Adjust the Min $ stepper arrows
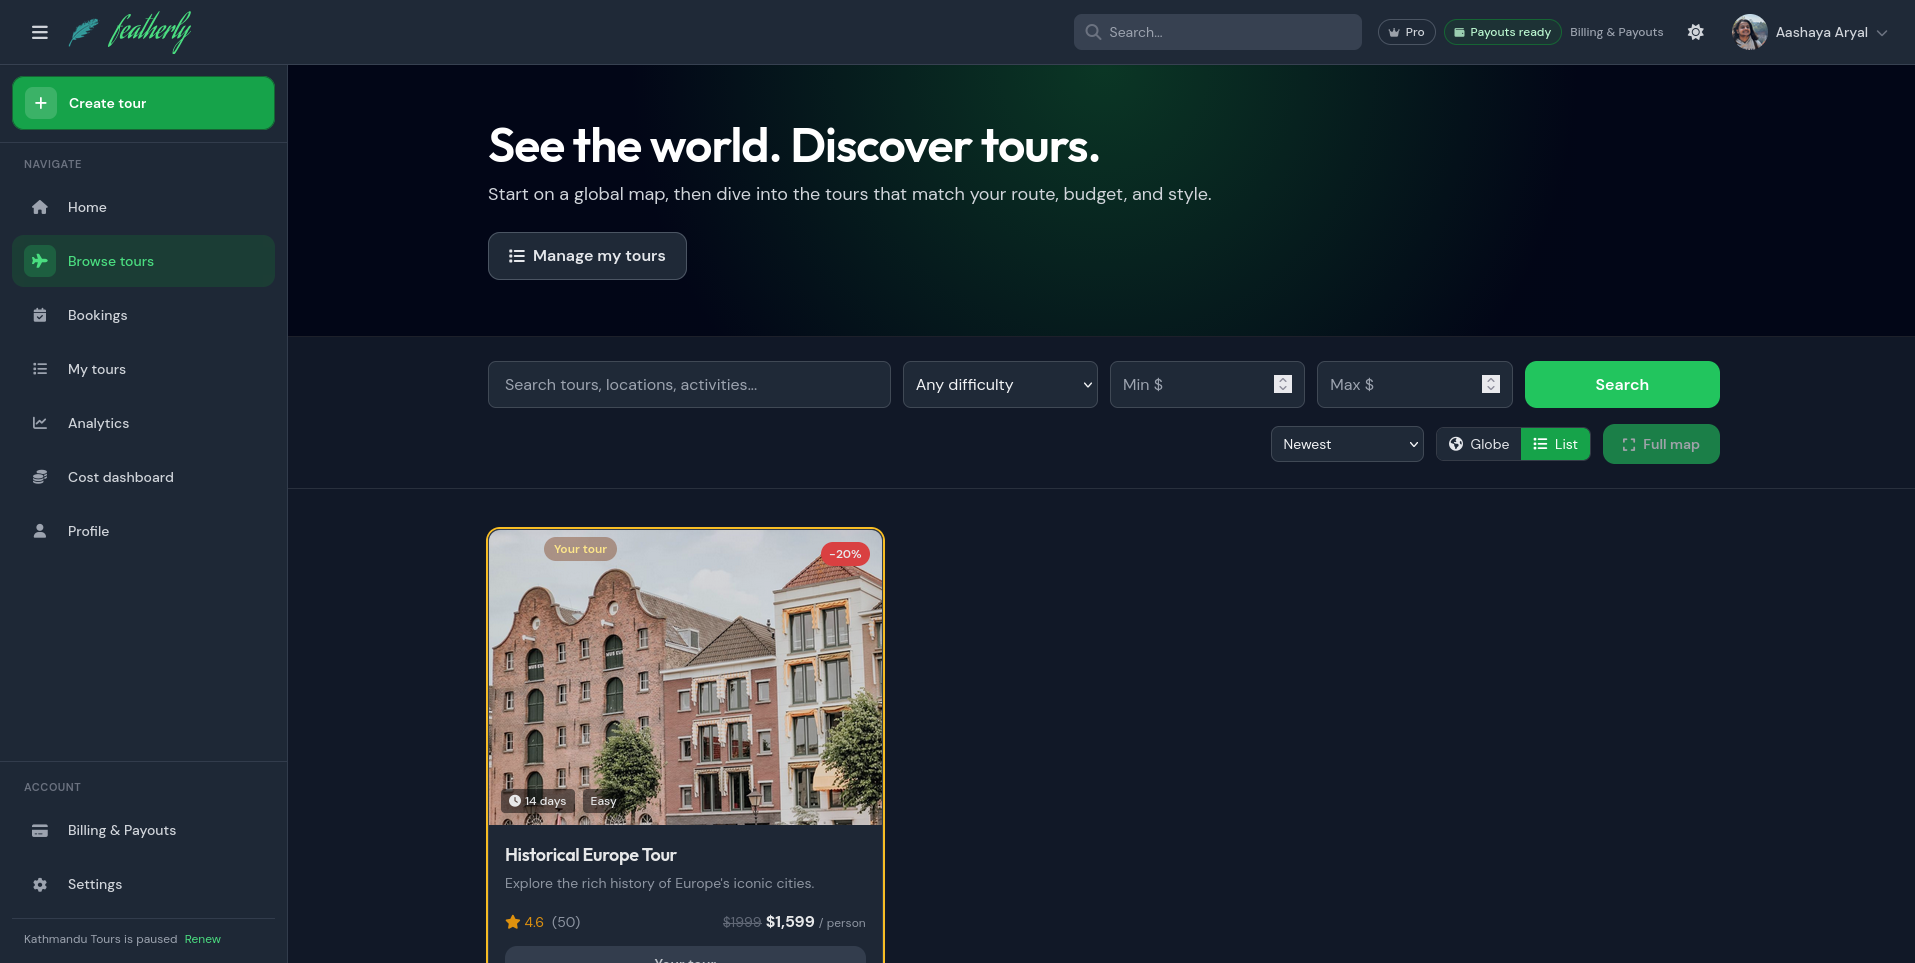The height and width of the screenshot is (963, 1915). click(x=1283, y=384)
